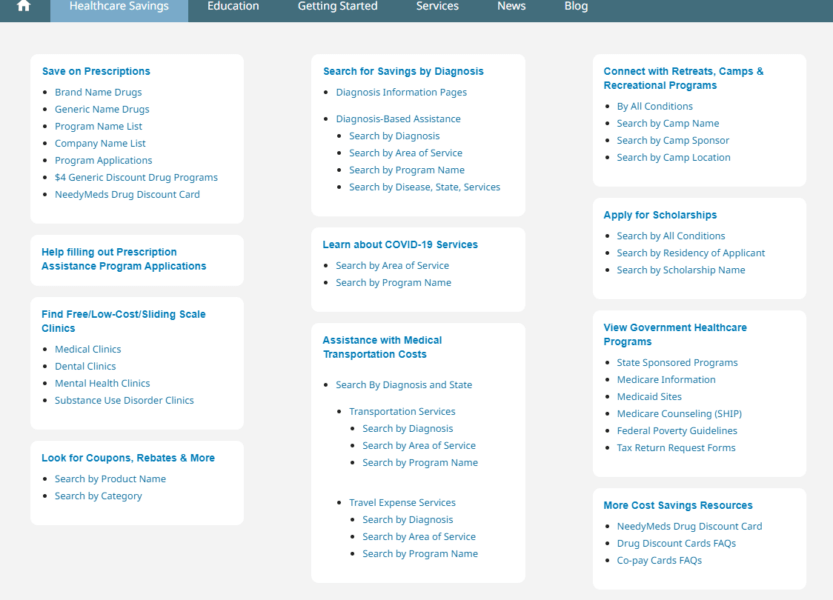The width and height of the screenshot is (833, 600).
Task: Select Search by Disease, State, Services
Action: point(424,187)
